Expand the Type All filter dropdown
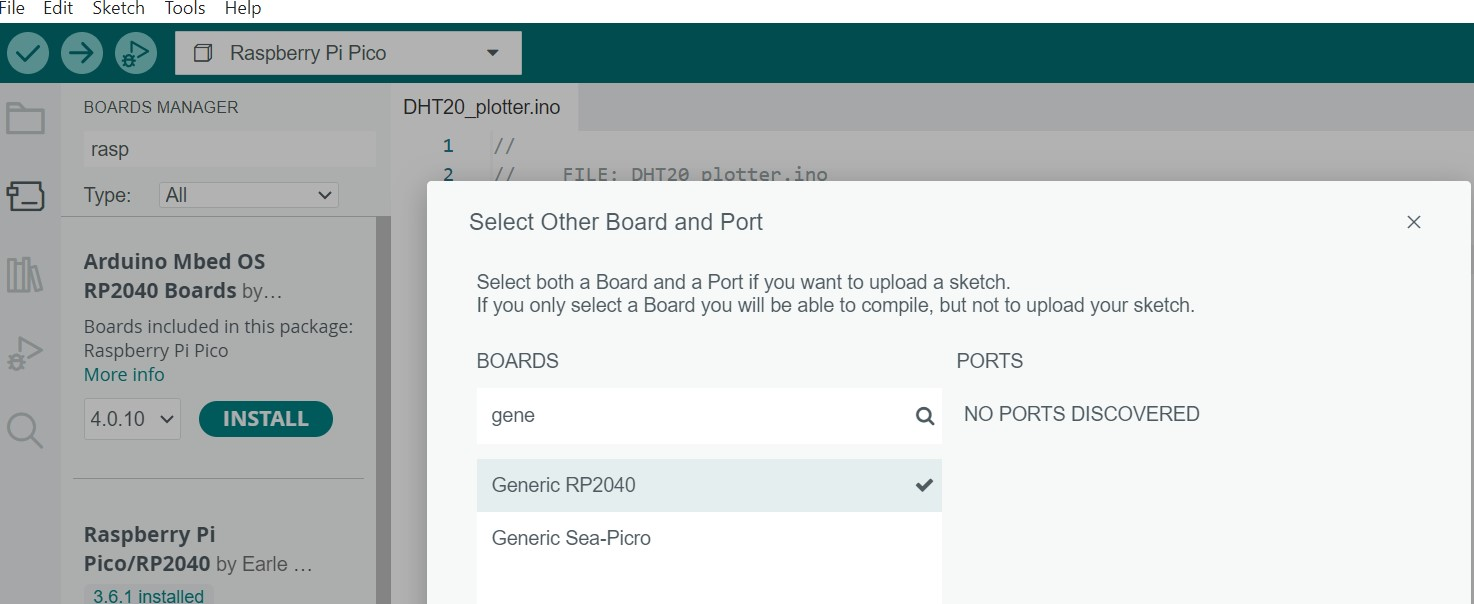 tap(249, 195)
